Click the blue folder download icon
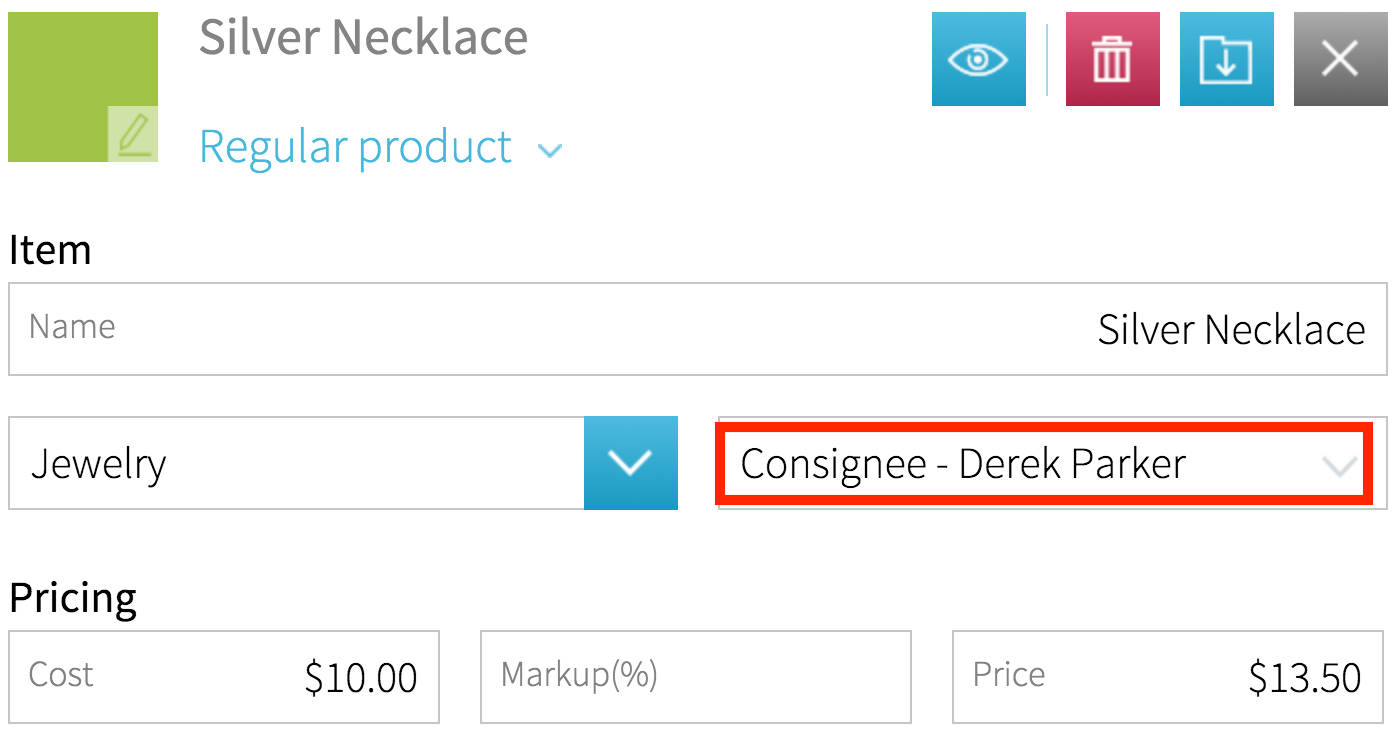This screenshot has height=736, width=1400. pos(1226,60)
